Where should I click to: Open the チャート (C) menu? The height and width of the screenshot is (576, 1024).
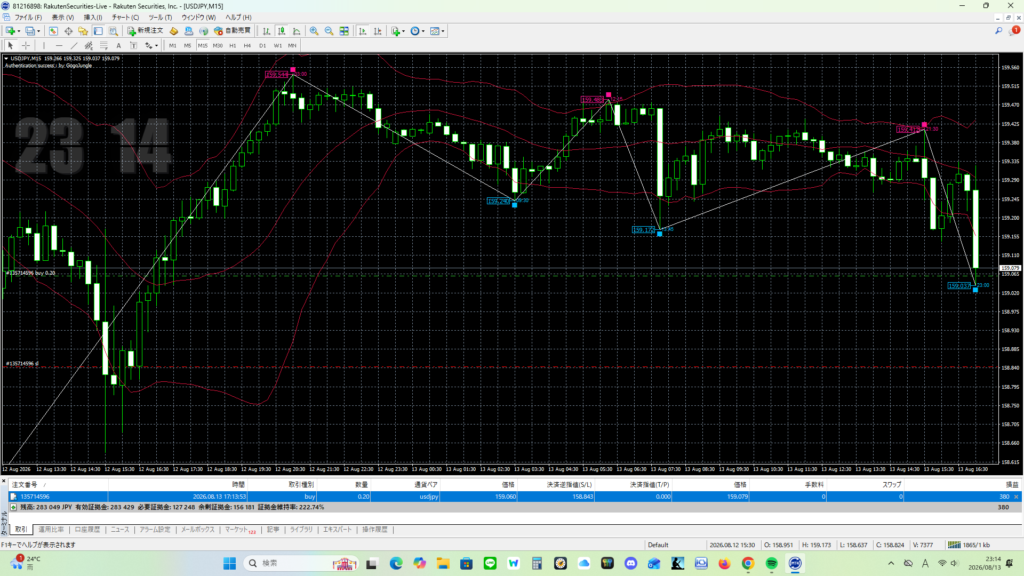coord(125,17)
